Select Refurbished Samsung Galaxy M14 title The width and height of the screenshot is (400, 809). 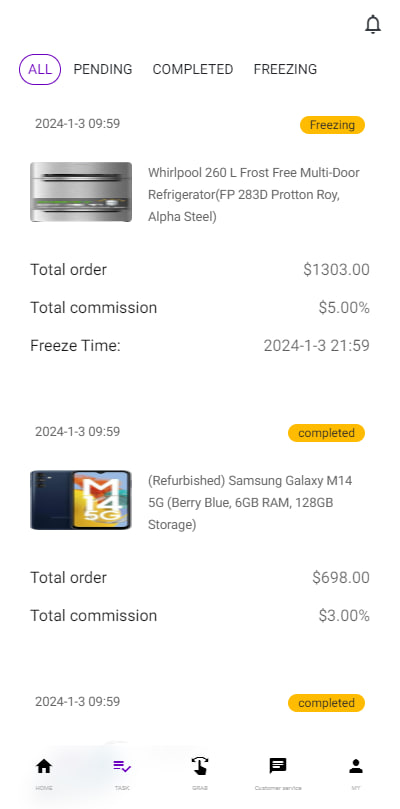coord(250,503)
